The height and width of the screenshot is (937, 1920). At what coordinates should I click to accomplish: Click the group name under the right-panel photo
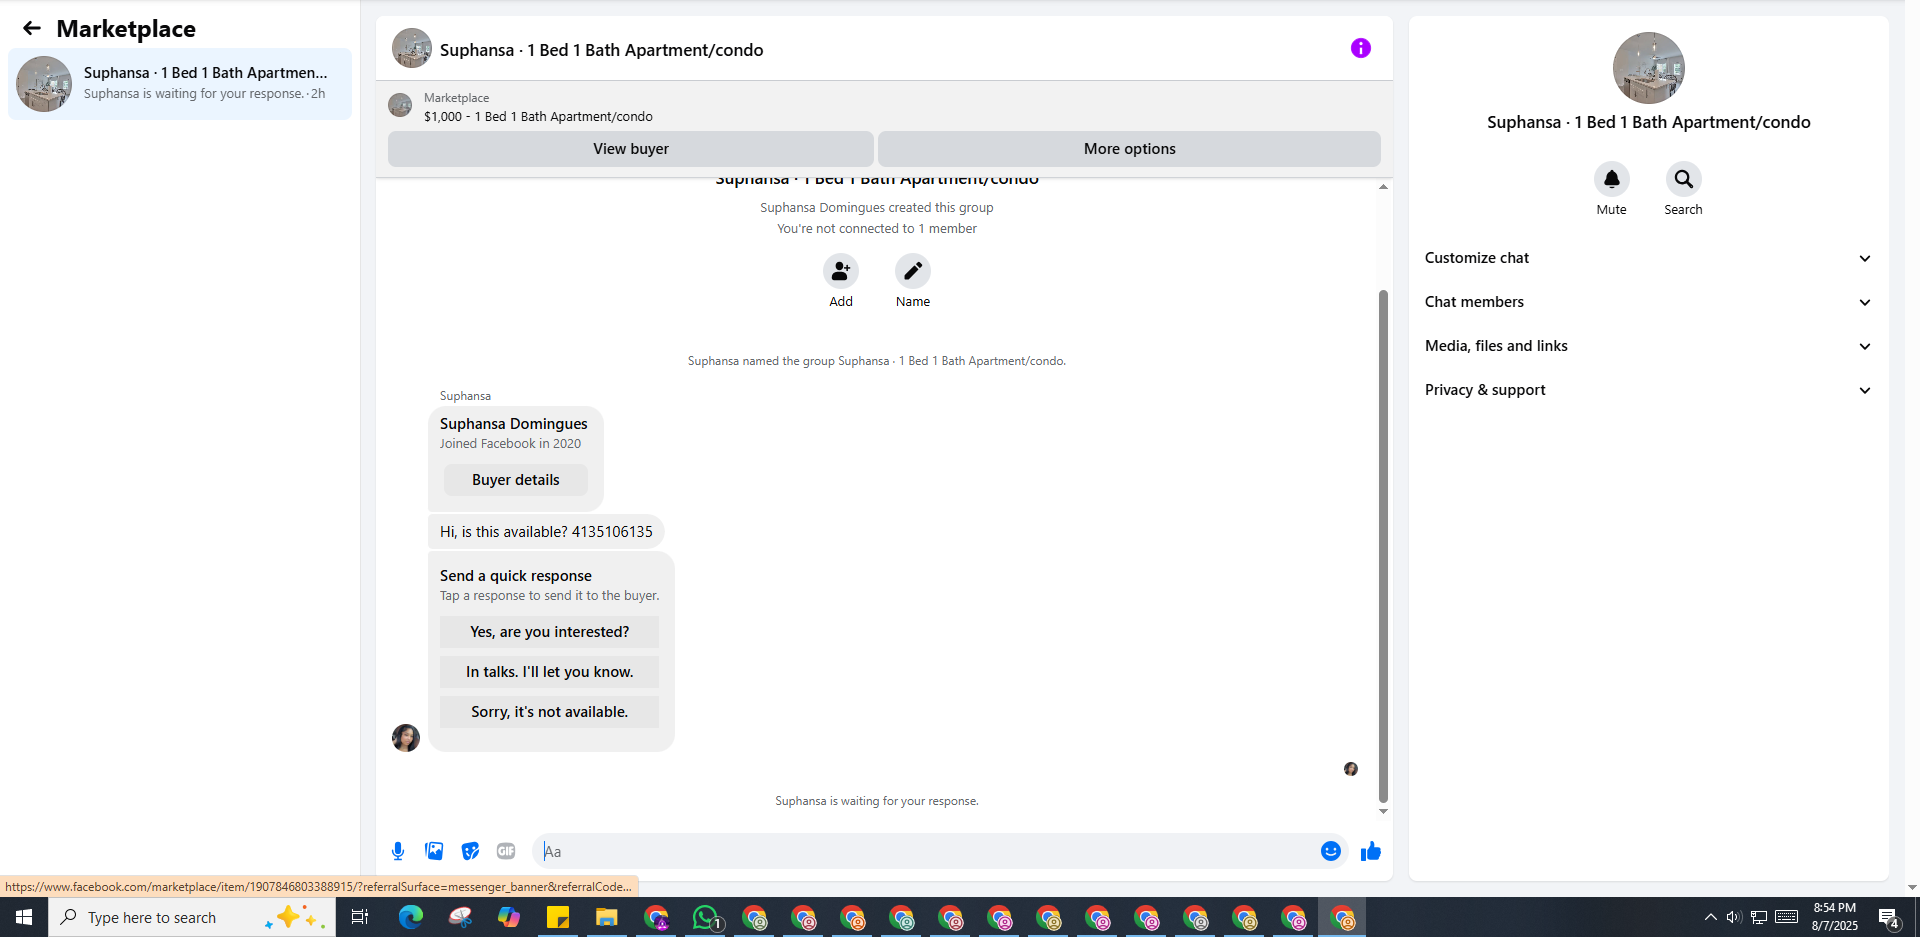point(1649,122)
